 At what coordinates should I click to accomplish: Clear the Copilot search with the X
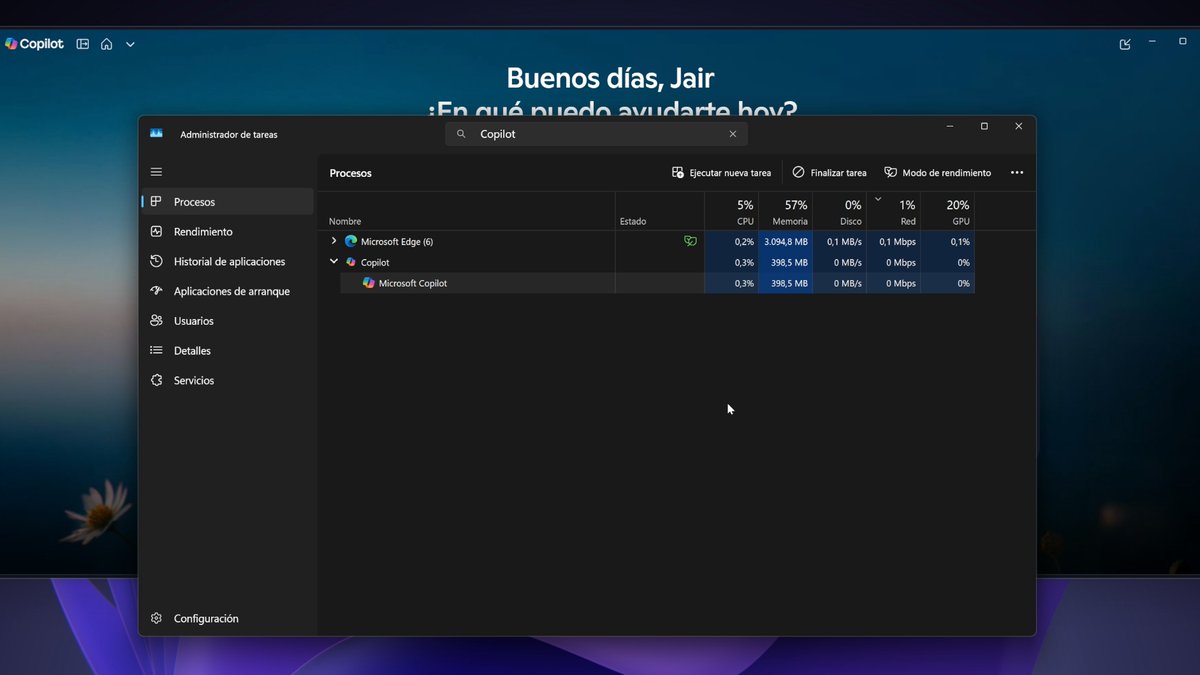(733, 133)
